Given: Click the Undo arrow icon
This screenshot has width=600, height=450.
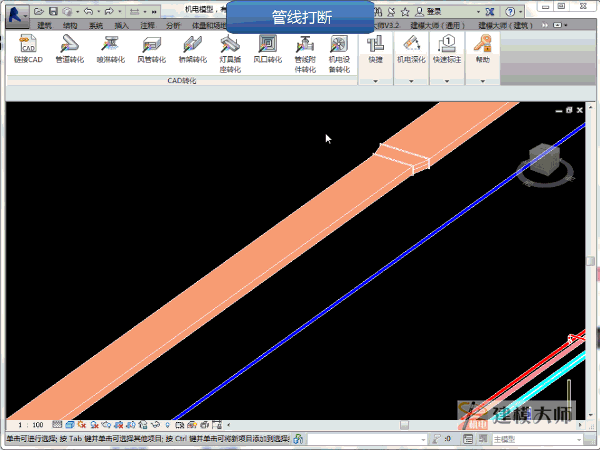Looking at the screenshot, I should coord(88,11).
